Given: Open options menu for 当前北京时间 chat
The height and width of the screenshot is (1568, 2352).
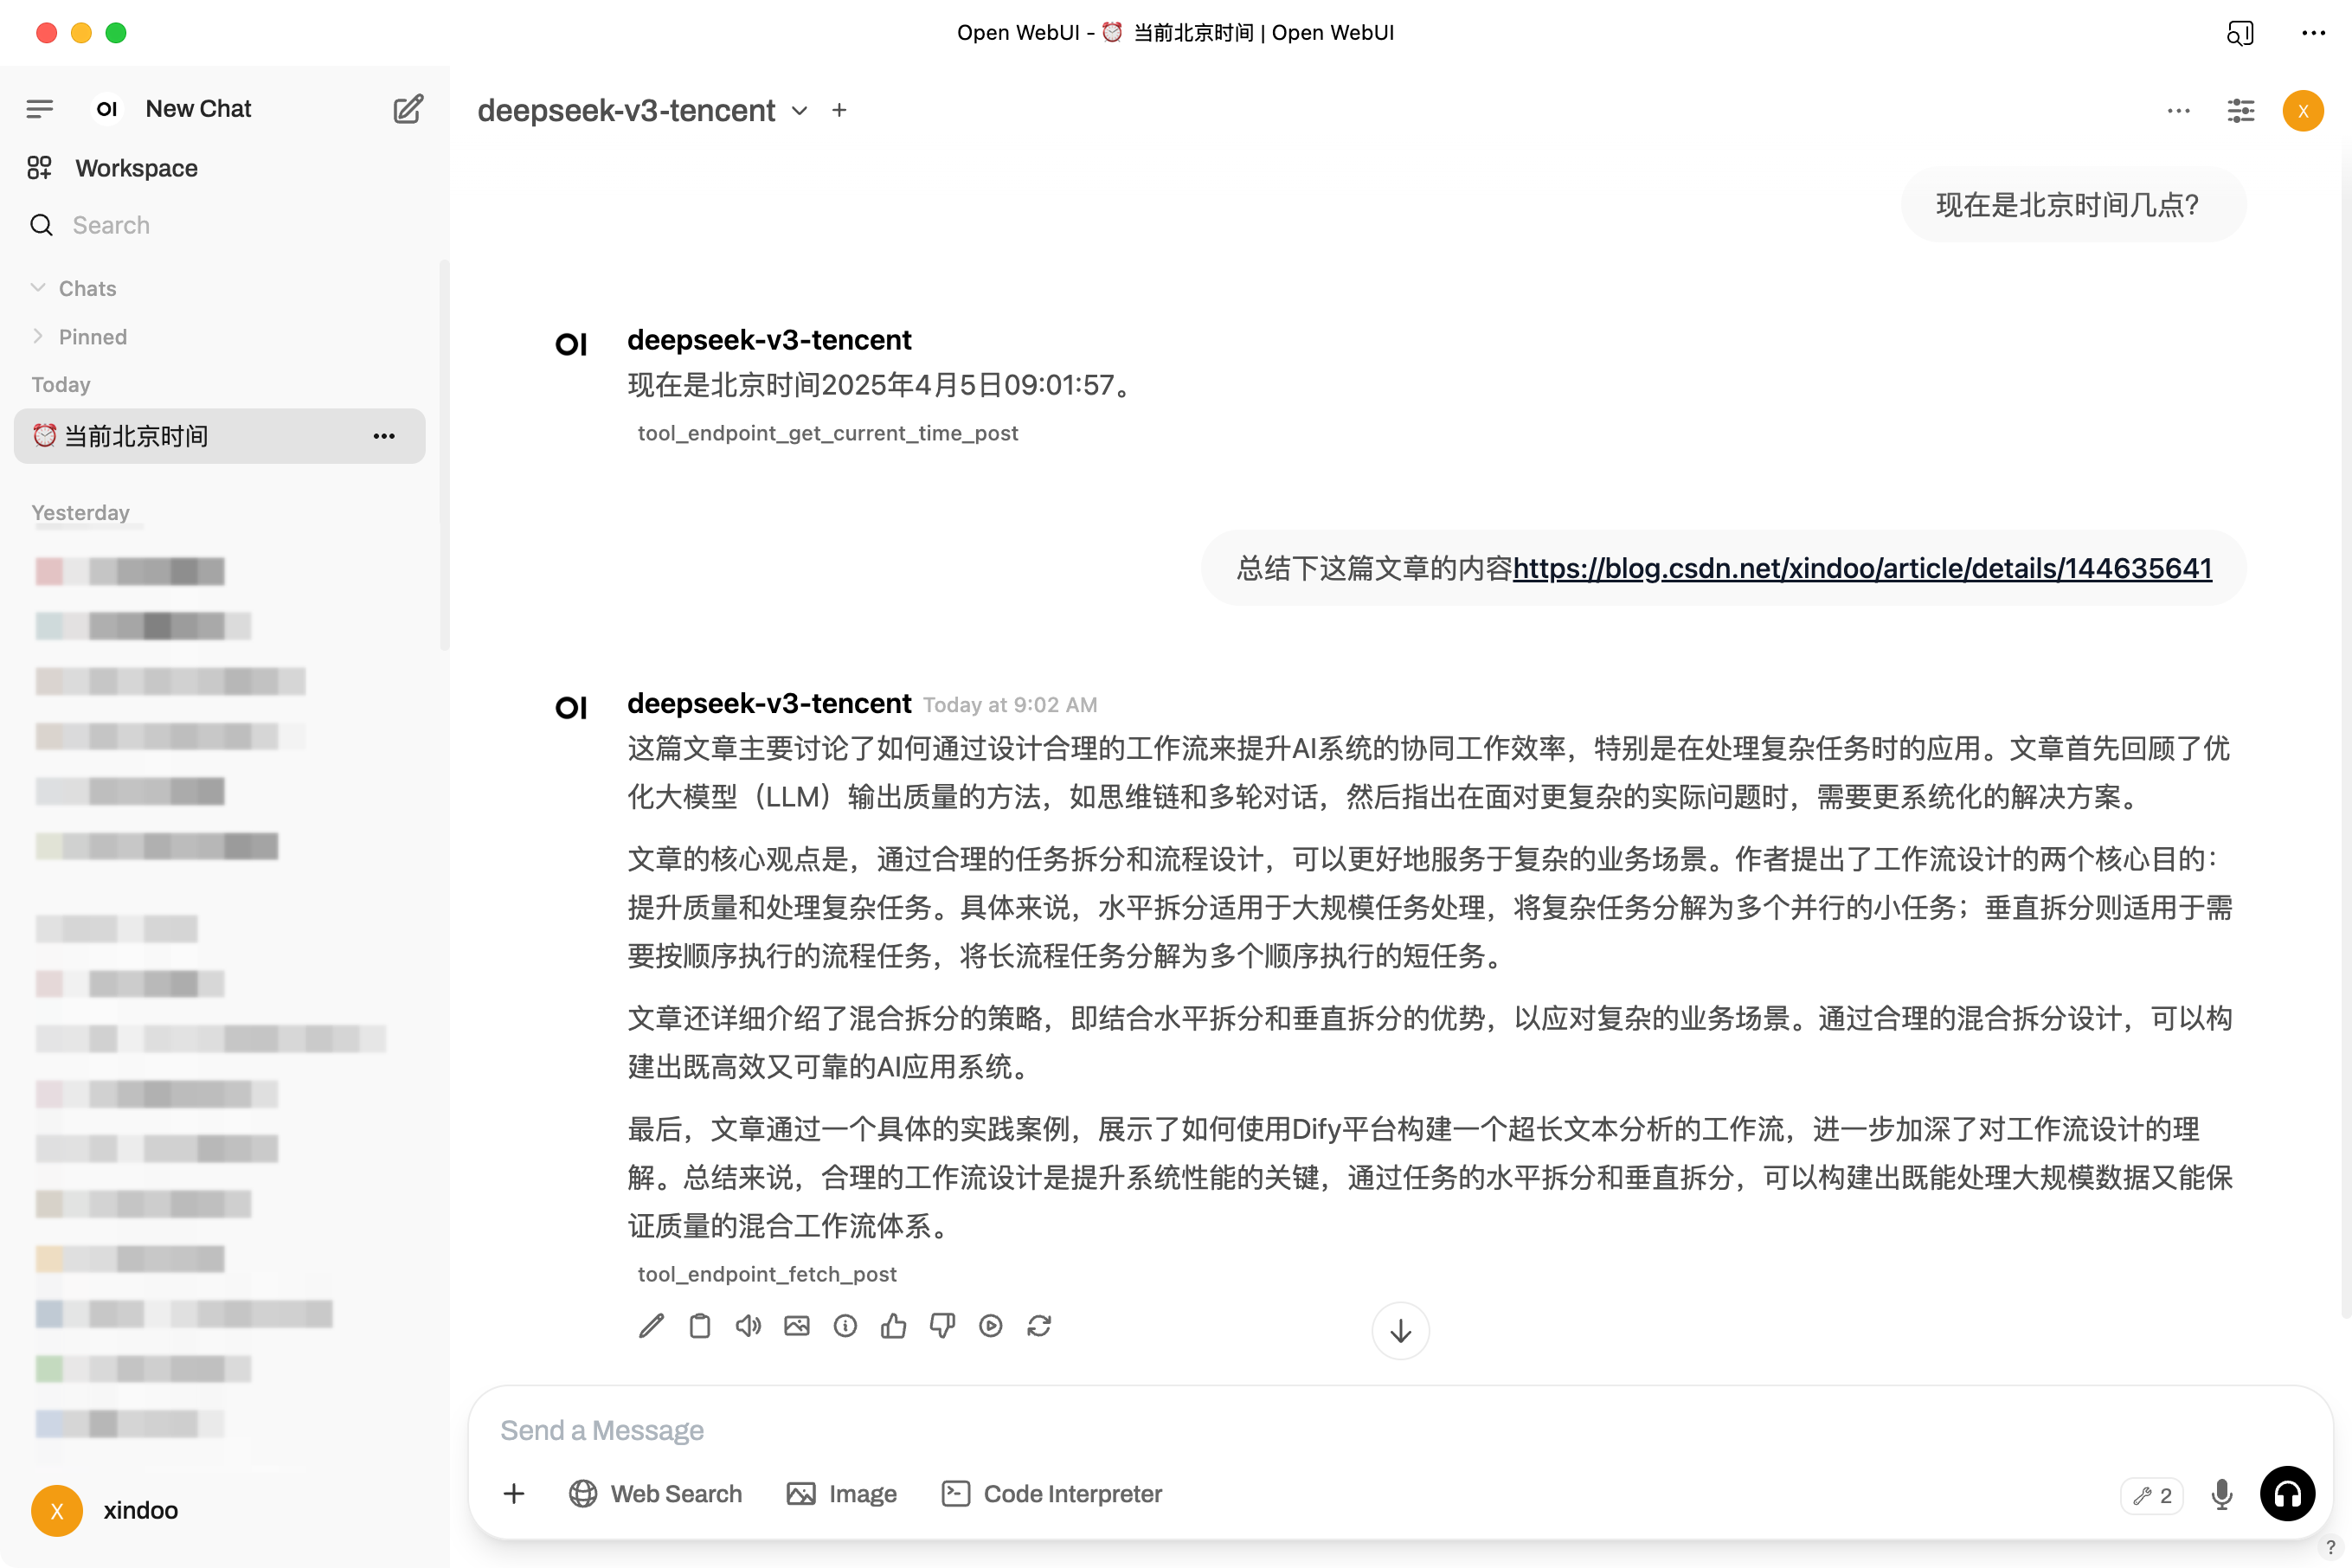Looking at the screenshot, I should coord(384,436).
